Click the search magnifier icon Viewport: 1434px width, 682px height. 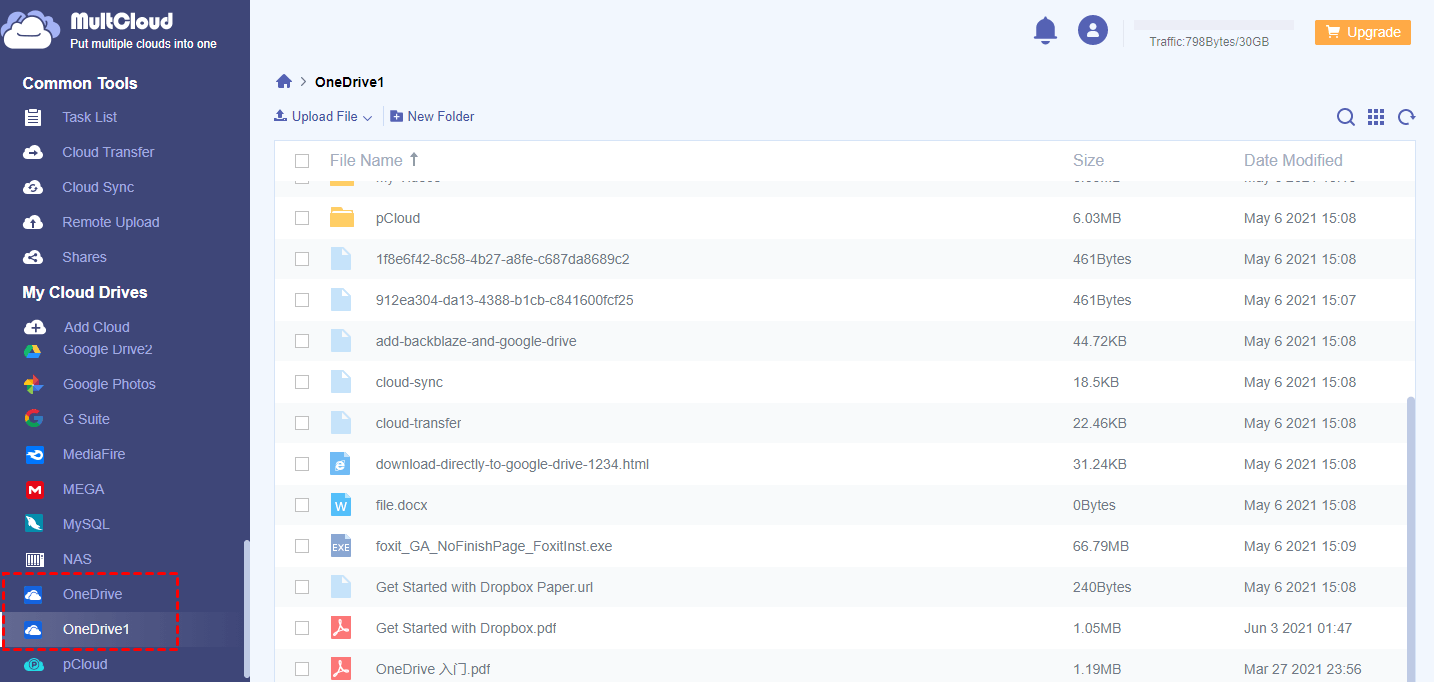point(1346,117)
